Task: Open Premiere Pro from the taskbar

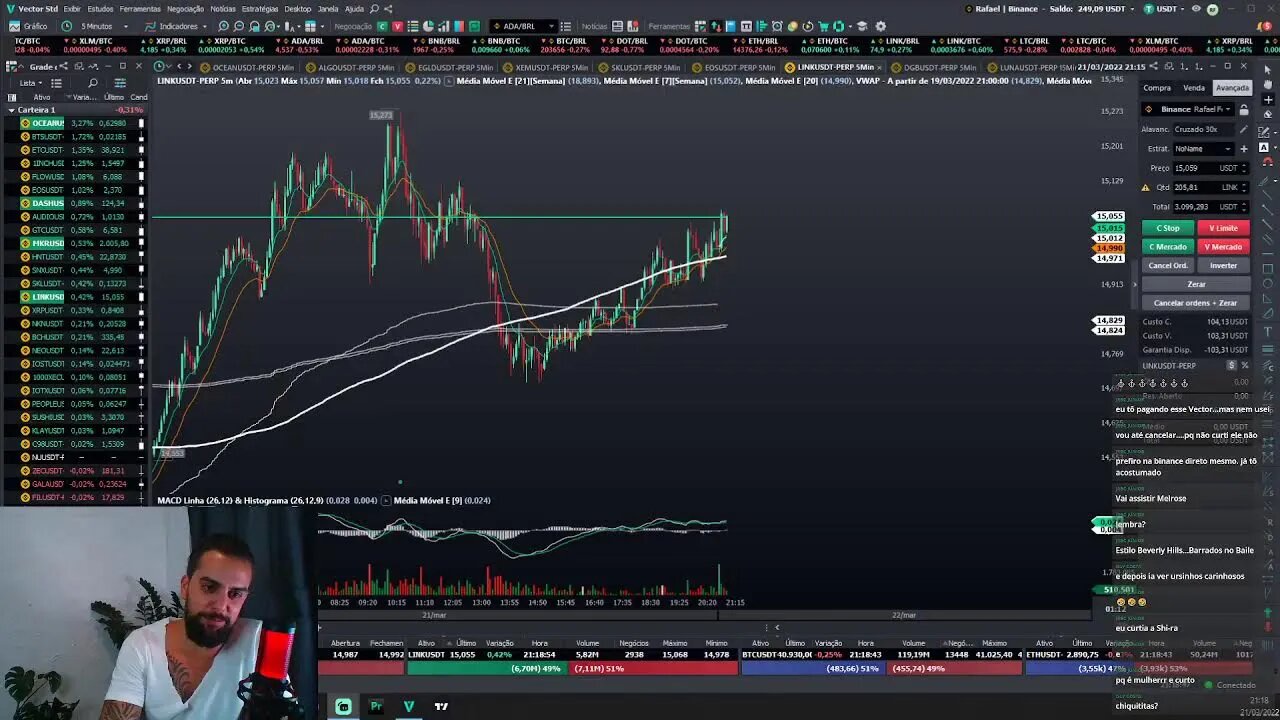Action: pos(376,706)
